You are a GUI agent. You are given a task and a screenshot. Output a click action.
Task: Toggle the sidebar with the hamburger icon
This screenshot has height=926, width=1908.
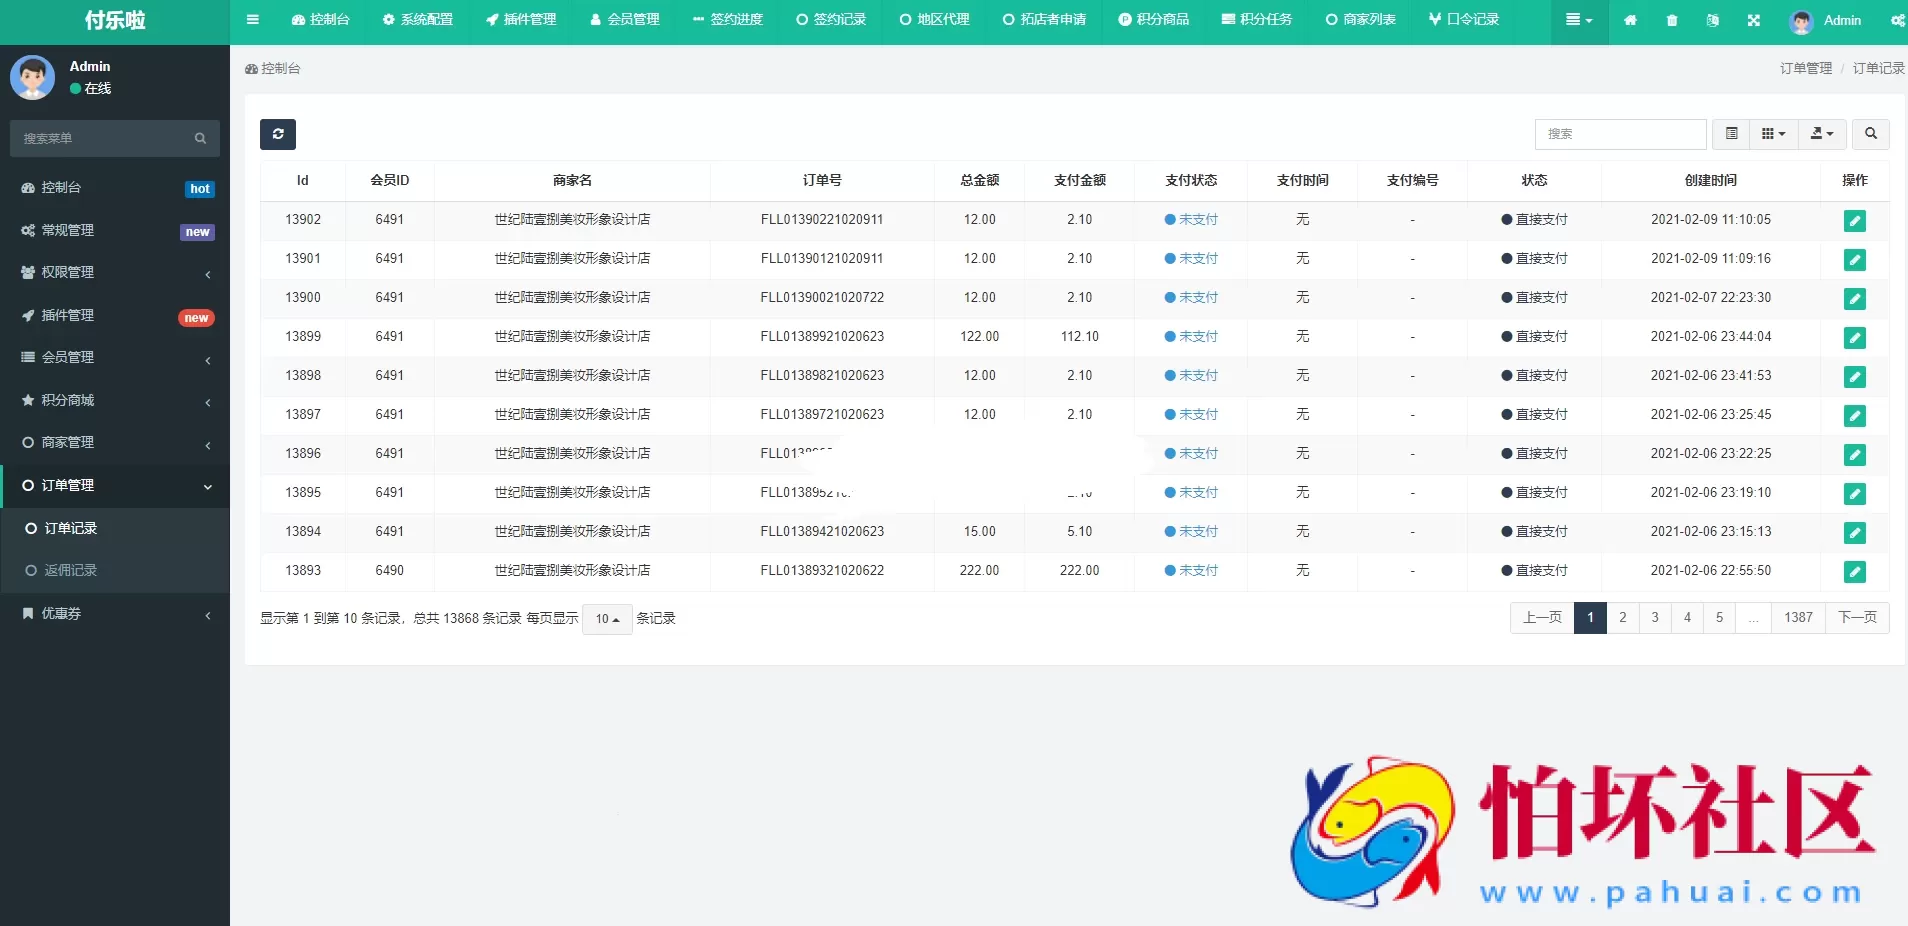(x=254, y=20)
